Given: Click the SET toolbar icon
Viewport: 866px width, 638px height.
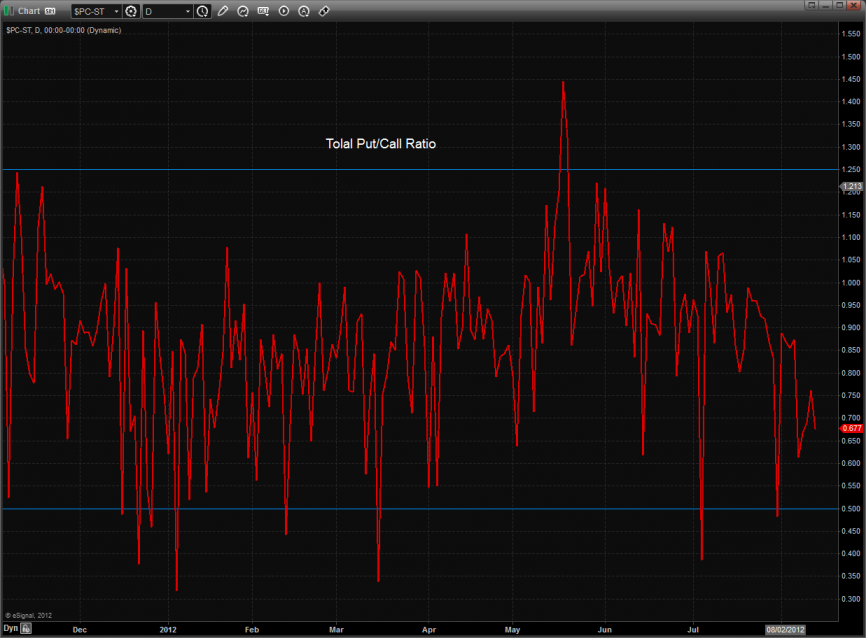Looking at the screenshot, I should (x=263, y=11).
